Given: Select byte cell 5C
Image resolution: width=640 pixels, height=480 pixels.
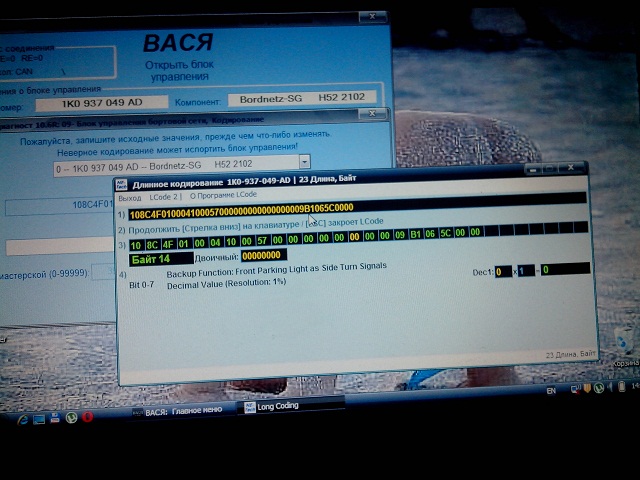Looking at the screenshot, I should pos(445,233).
